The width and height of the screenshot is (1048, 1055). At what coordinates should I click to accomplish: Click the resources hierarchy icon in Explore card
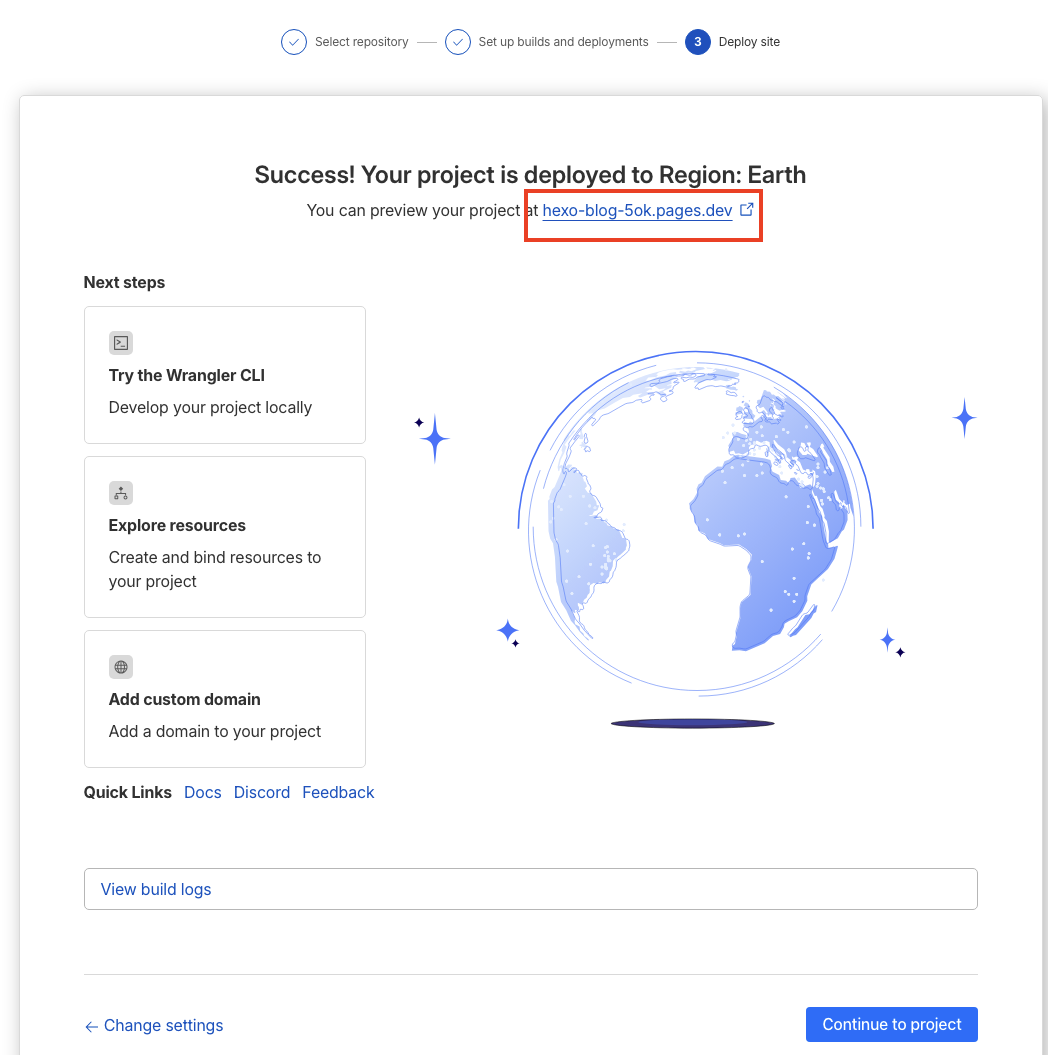121,493
